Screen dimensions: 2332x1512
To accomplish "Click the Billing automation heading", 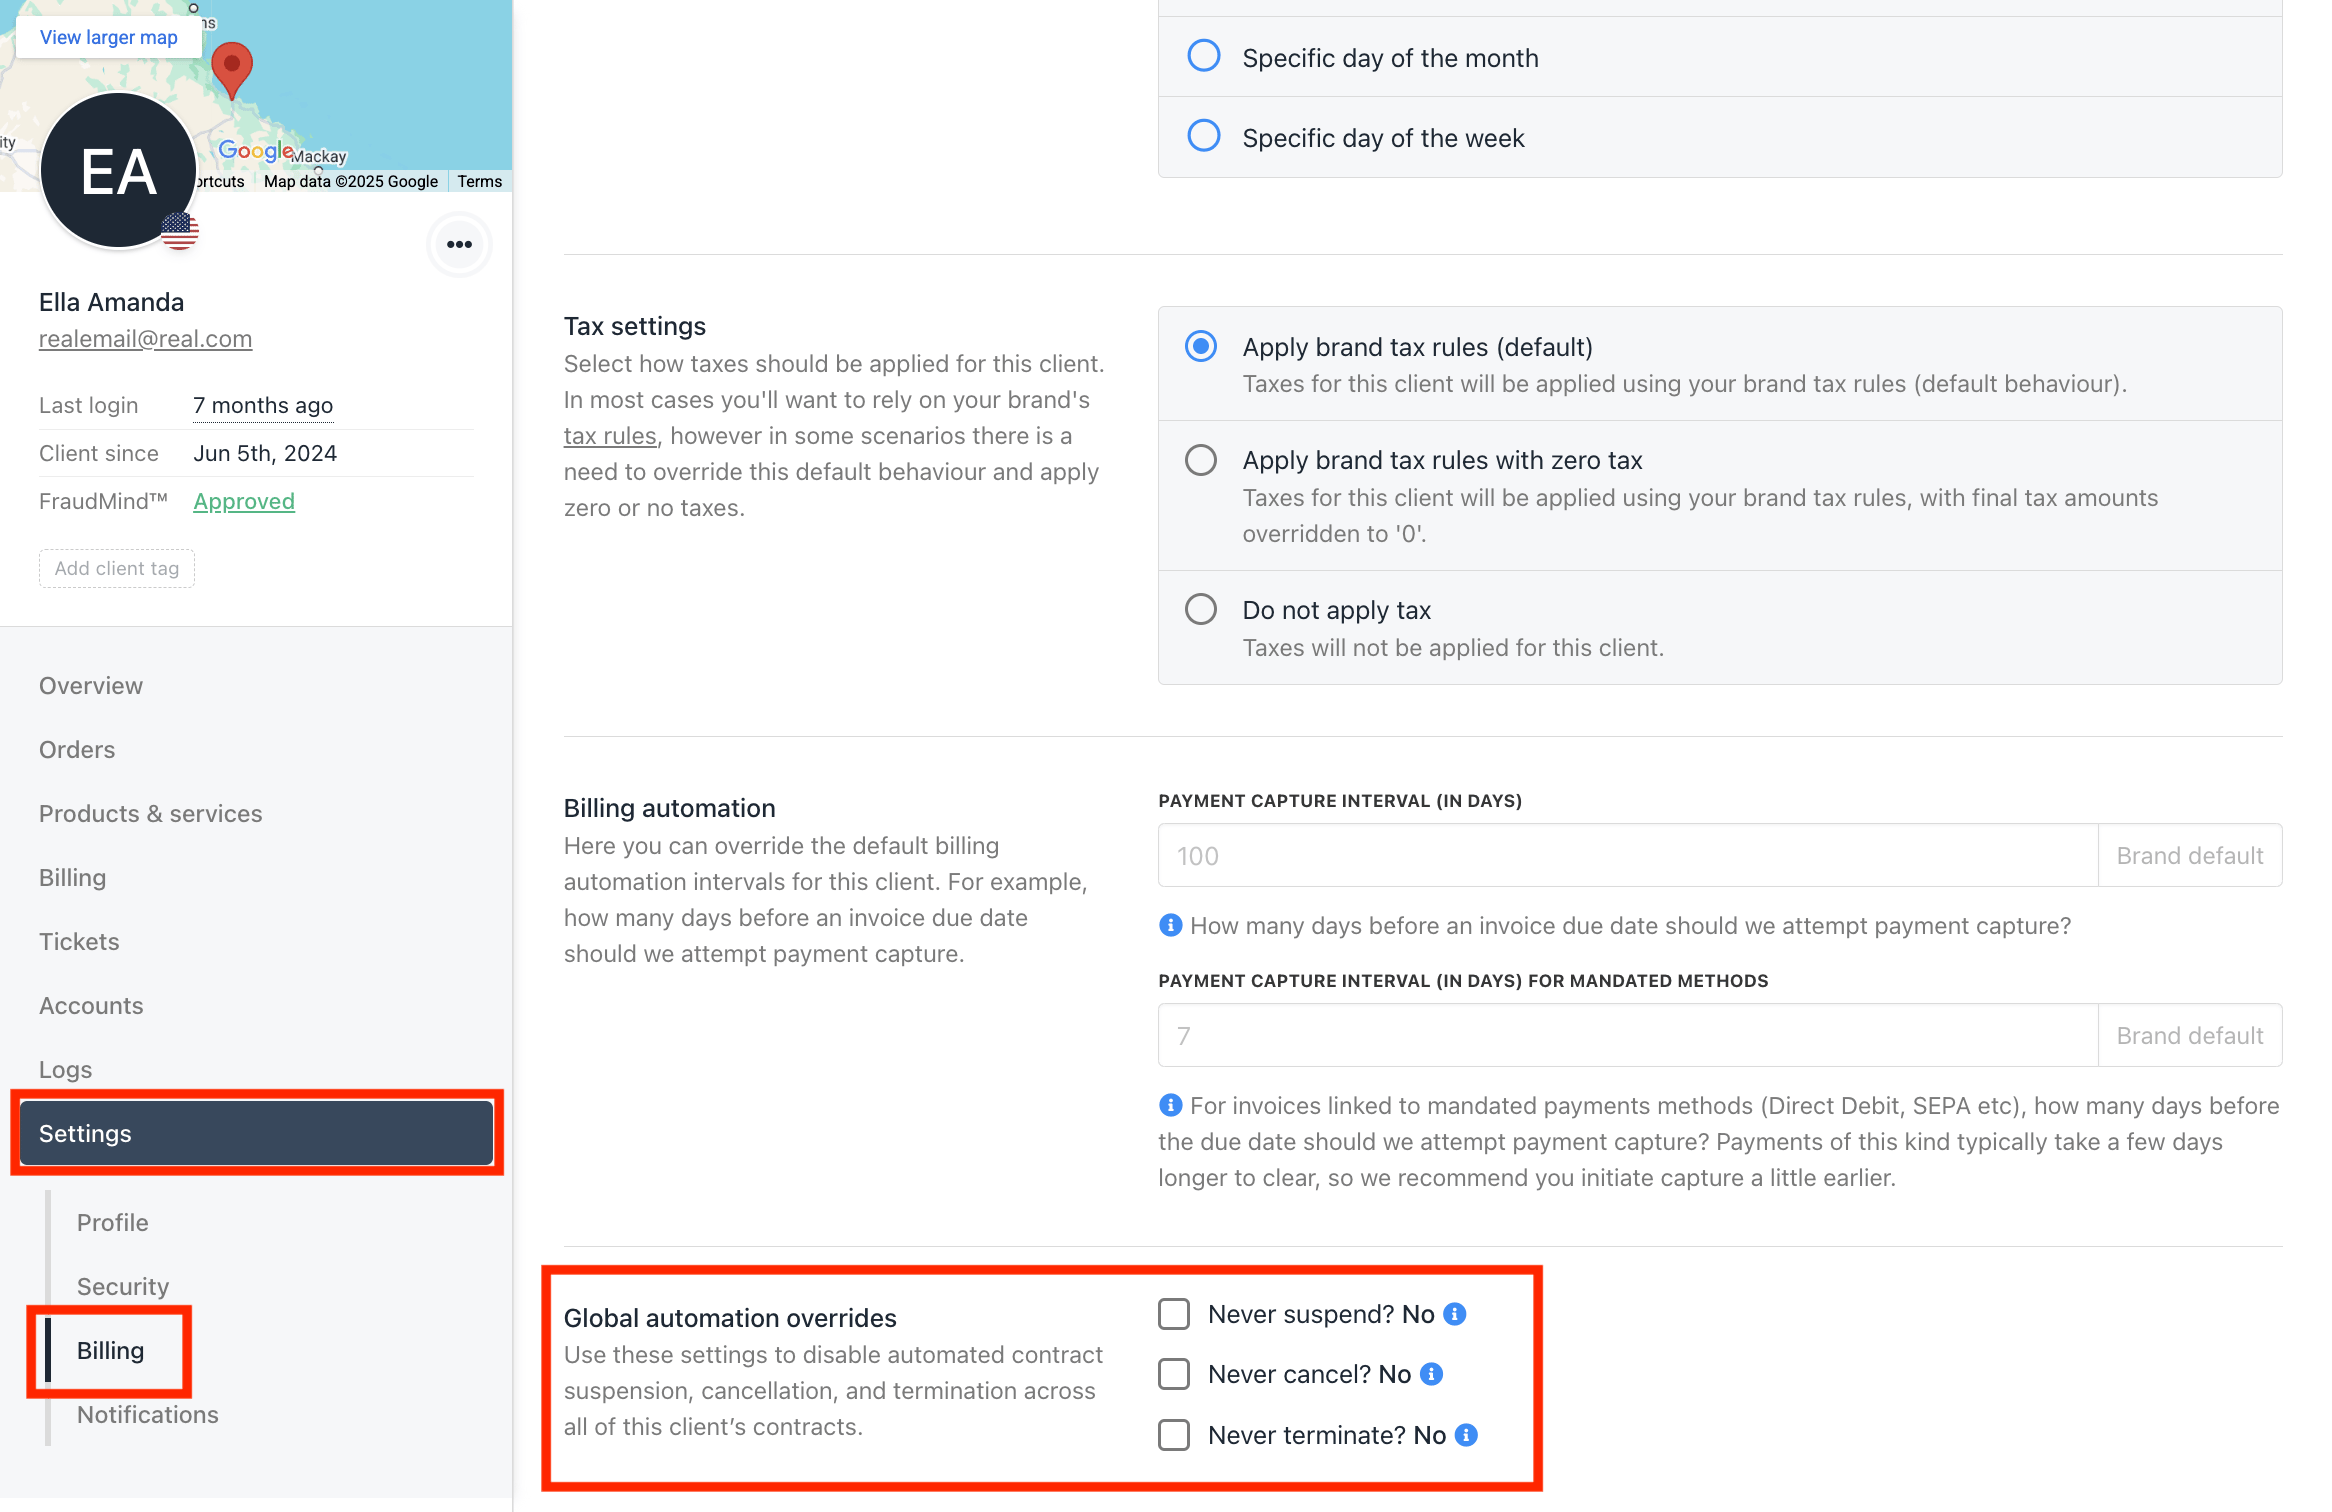I will 670,808.
